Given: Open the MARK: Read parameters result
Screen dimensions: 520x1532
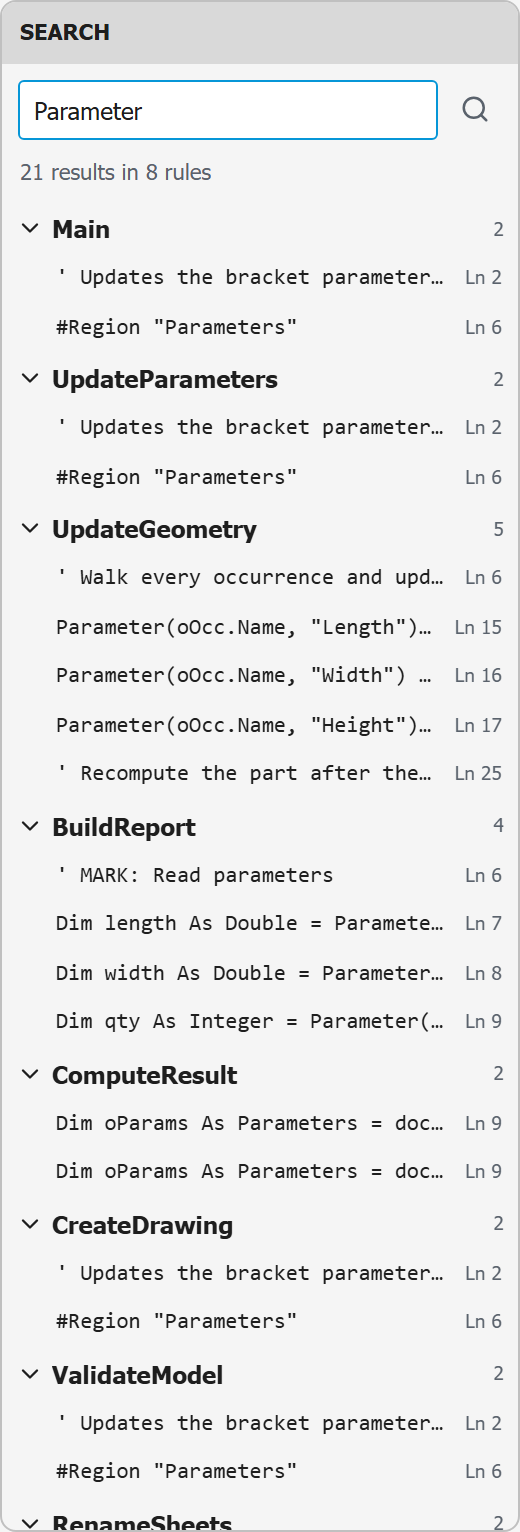Looking at the screenshot, I should (x=260, y=875).
